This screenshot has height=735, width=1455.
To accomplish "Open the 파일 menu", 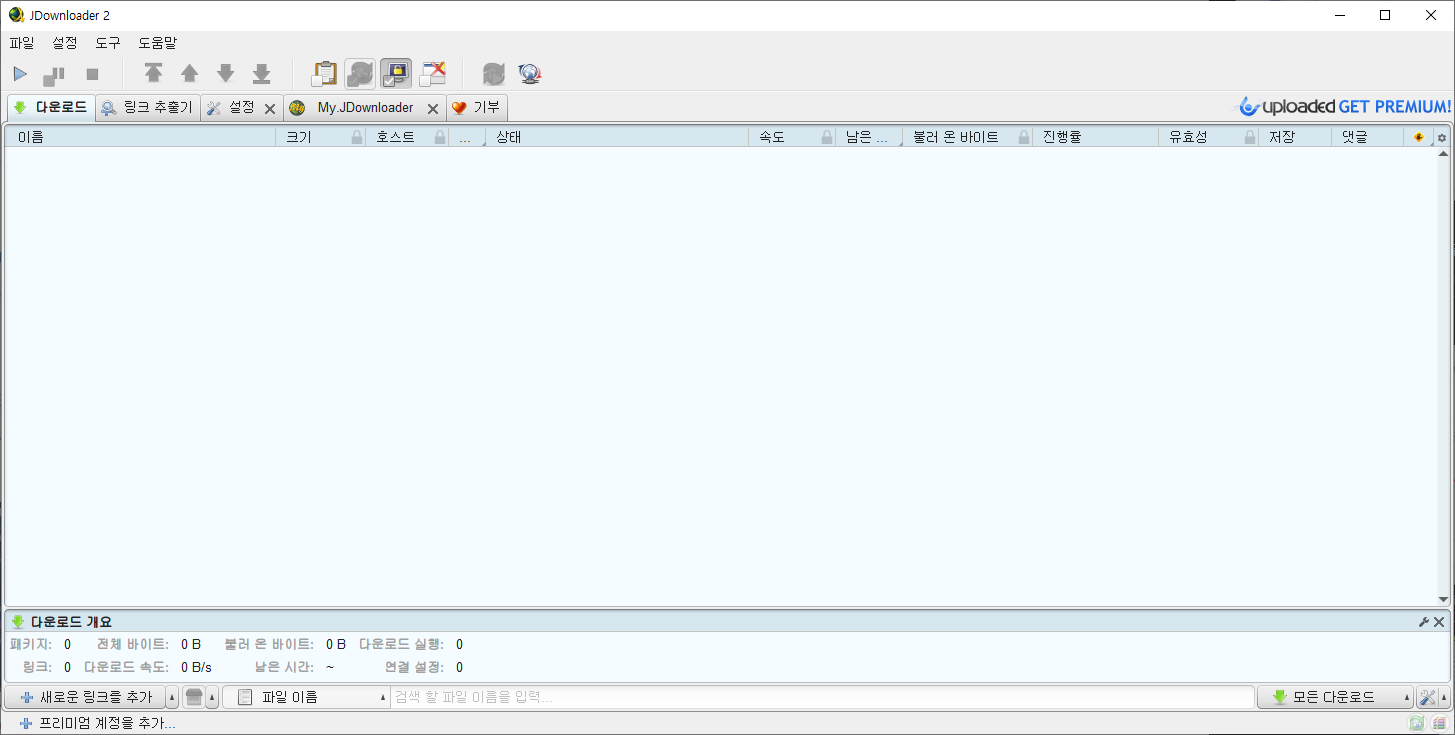I will point(21,43).
